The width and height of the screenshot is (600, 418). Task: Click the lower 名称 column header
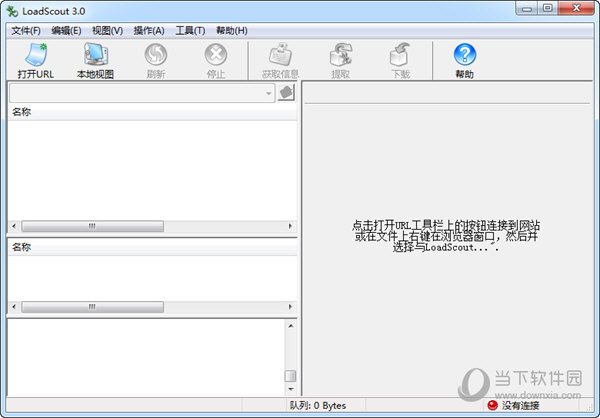pyautogui.click(x=152, y=247)
